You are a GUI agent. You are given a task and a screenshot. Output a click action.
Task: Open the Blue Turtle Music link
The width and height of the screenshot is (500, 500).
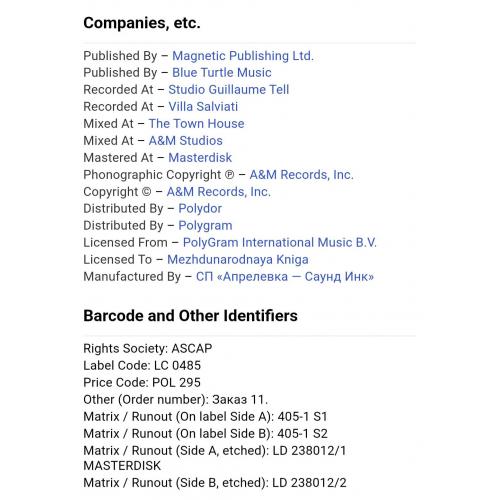pyautogui.click(x=222, y=73)
